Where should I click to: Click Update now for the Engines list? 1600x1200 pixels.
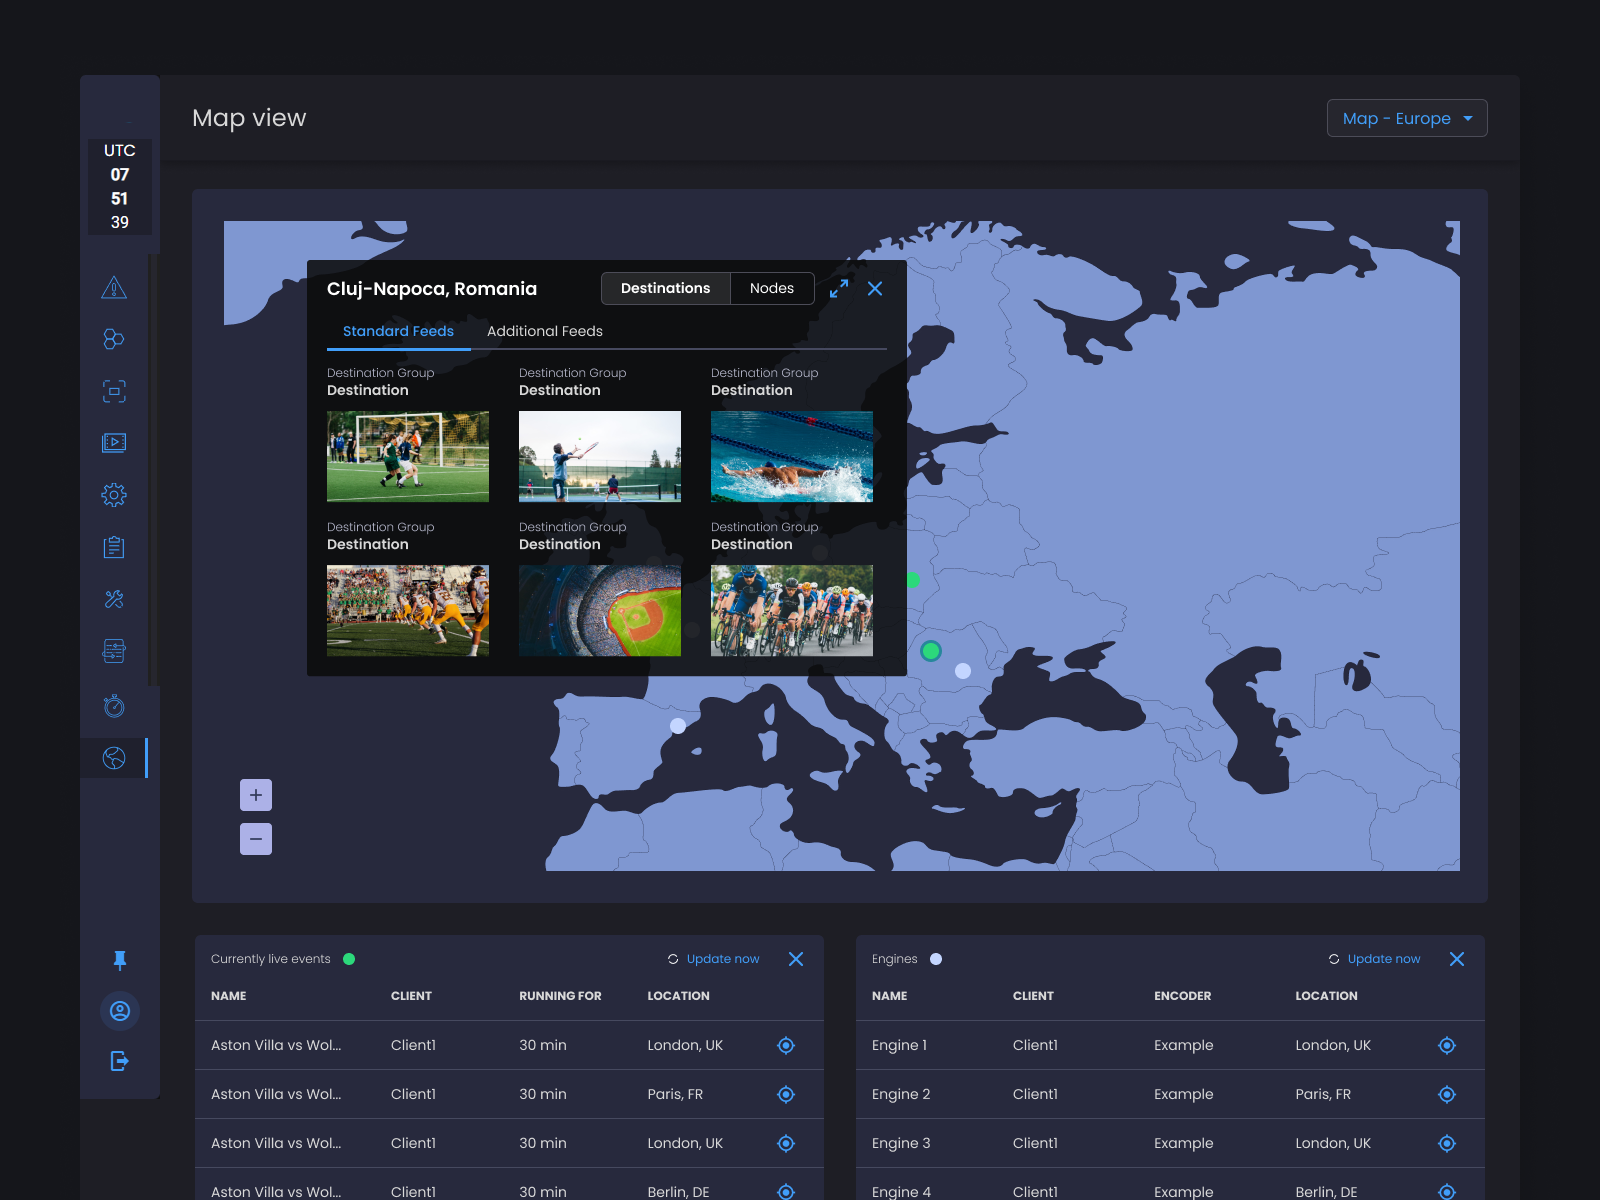1384,958
